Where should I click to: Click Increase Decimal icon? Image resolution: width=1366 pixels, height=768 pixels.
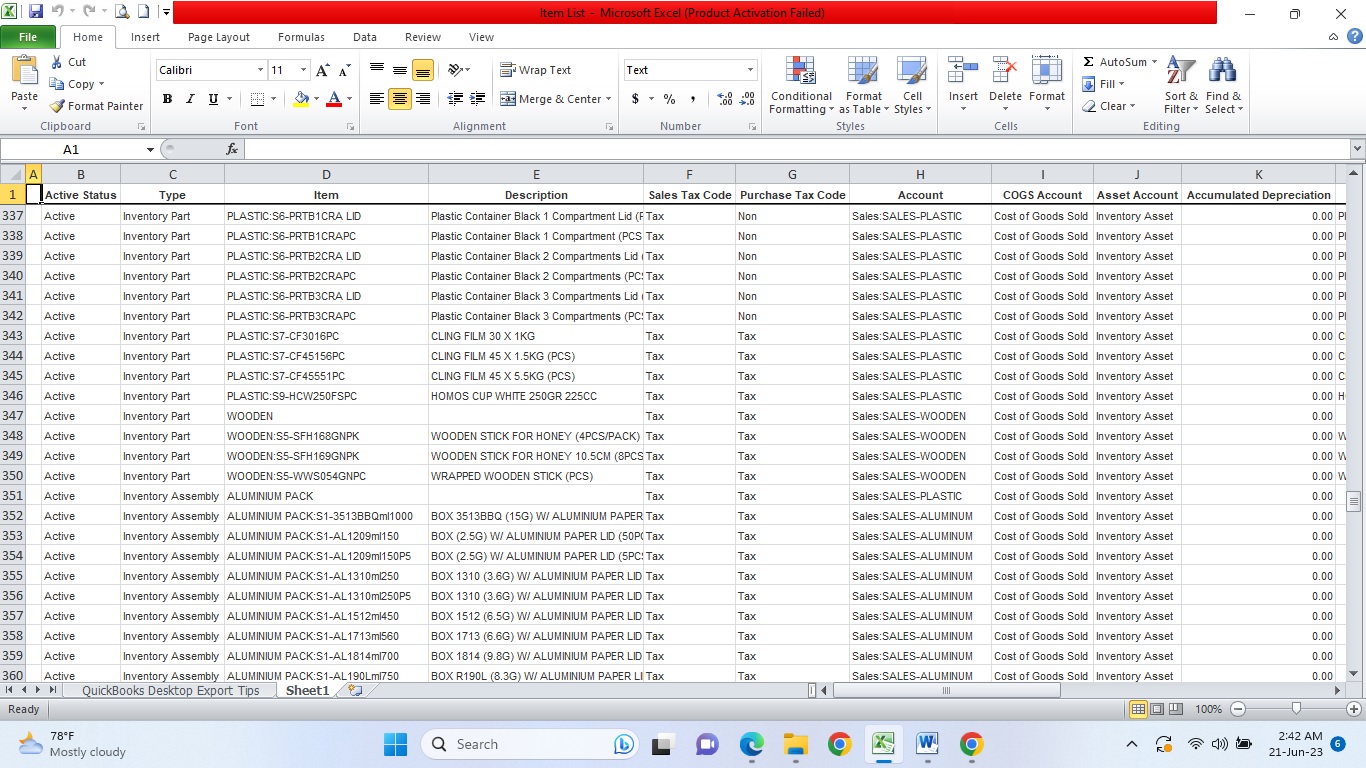coord(725,99)
